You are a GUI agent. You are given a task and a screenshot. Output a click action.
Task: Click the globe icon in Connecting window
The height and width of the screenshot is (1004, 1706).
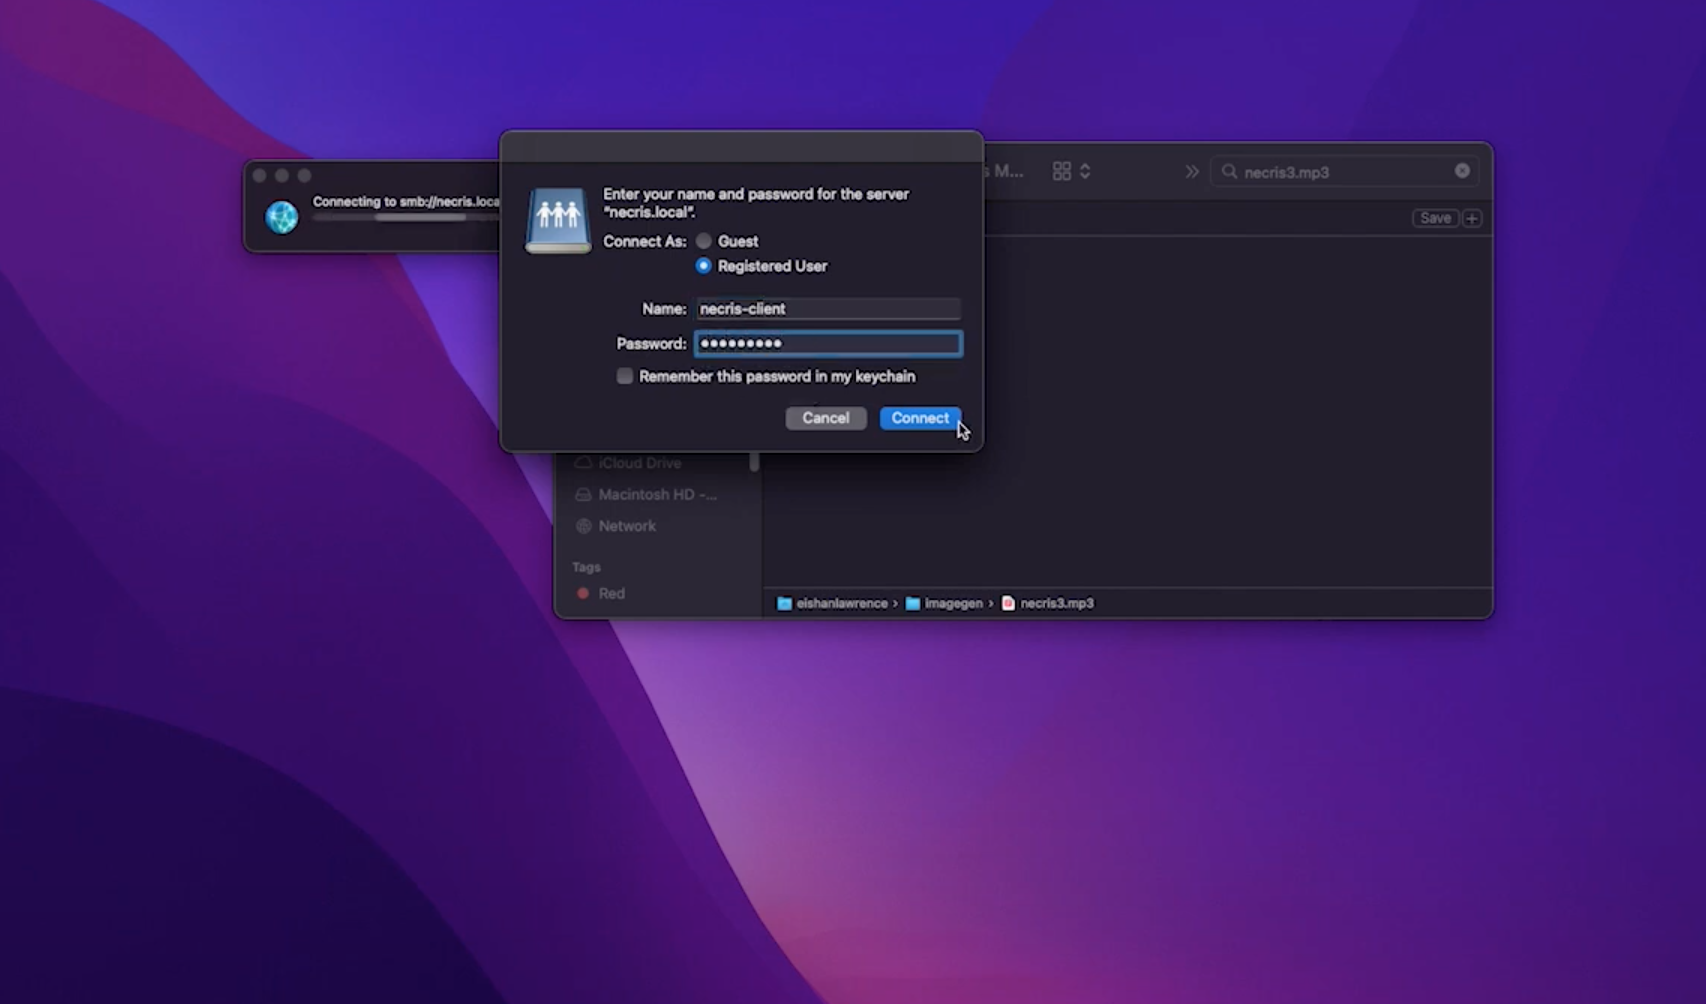(282, 217)
